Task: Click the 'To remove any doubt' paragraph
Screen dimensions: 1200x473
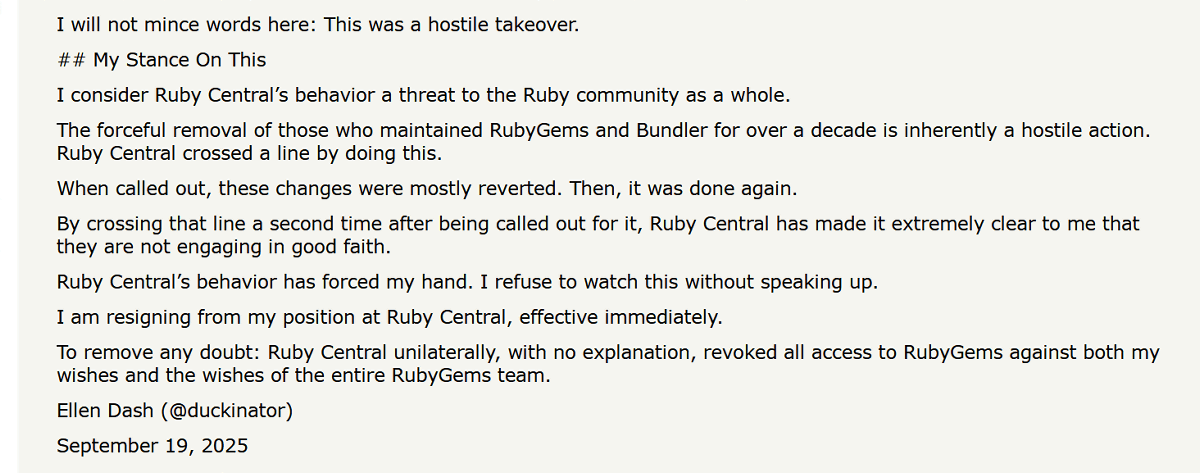Action: tap(608, 364)
